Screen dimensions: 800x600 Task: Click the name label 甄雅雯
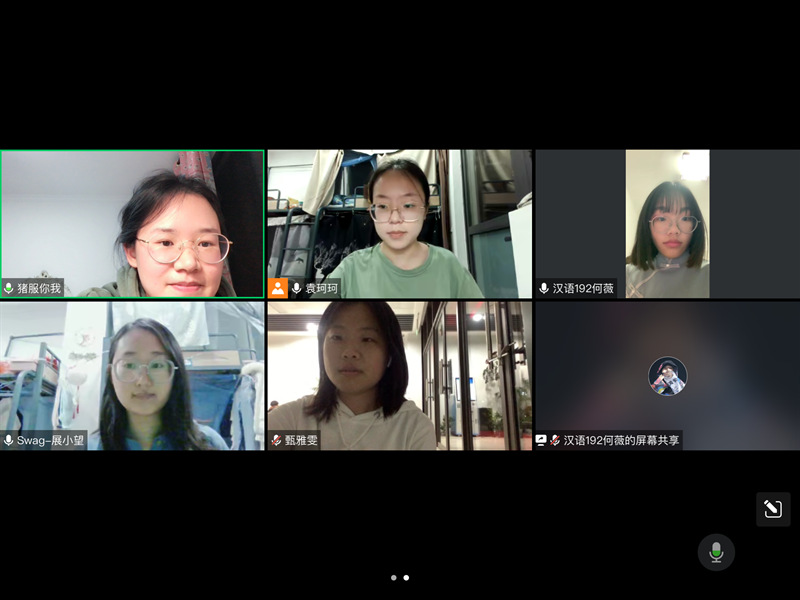(301, 440)
